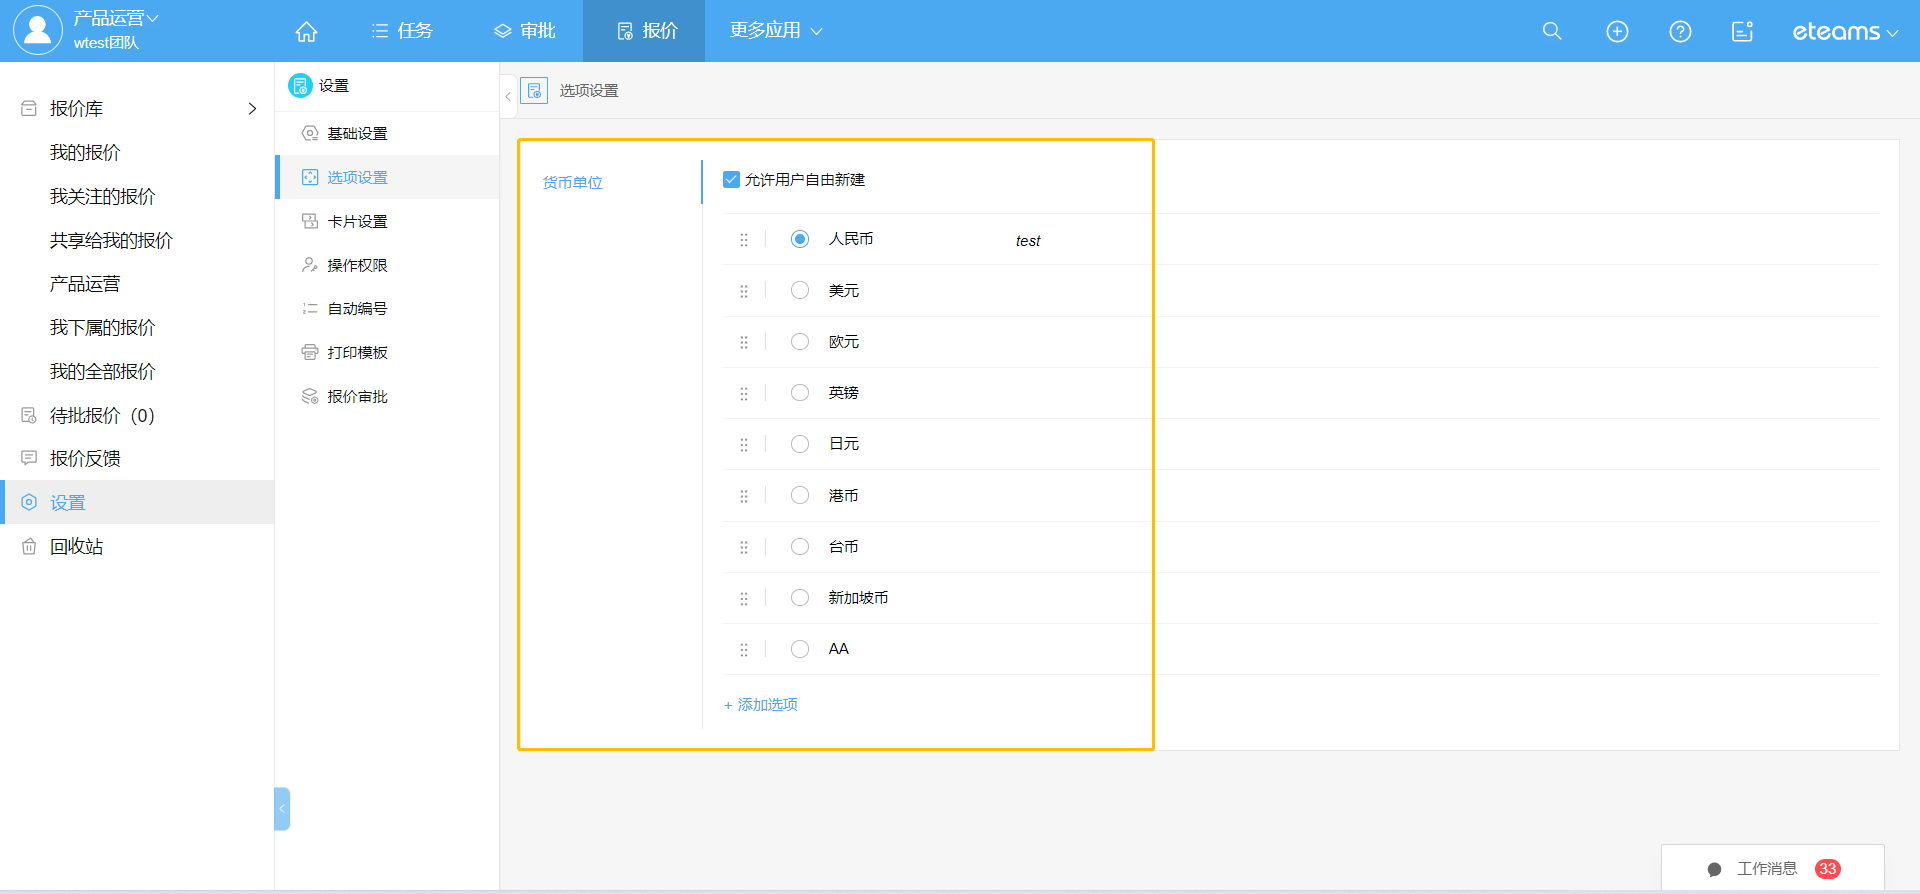Open the 卡片设置 settings menu
Viewport: 1920px width, 894px height.
pos(357,222)
